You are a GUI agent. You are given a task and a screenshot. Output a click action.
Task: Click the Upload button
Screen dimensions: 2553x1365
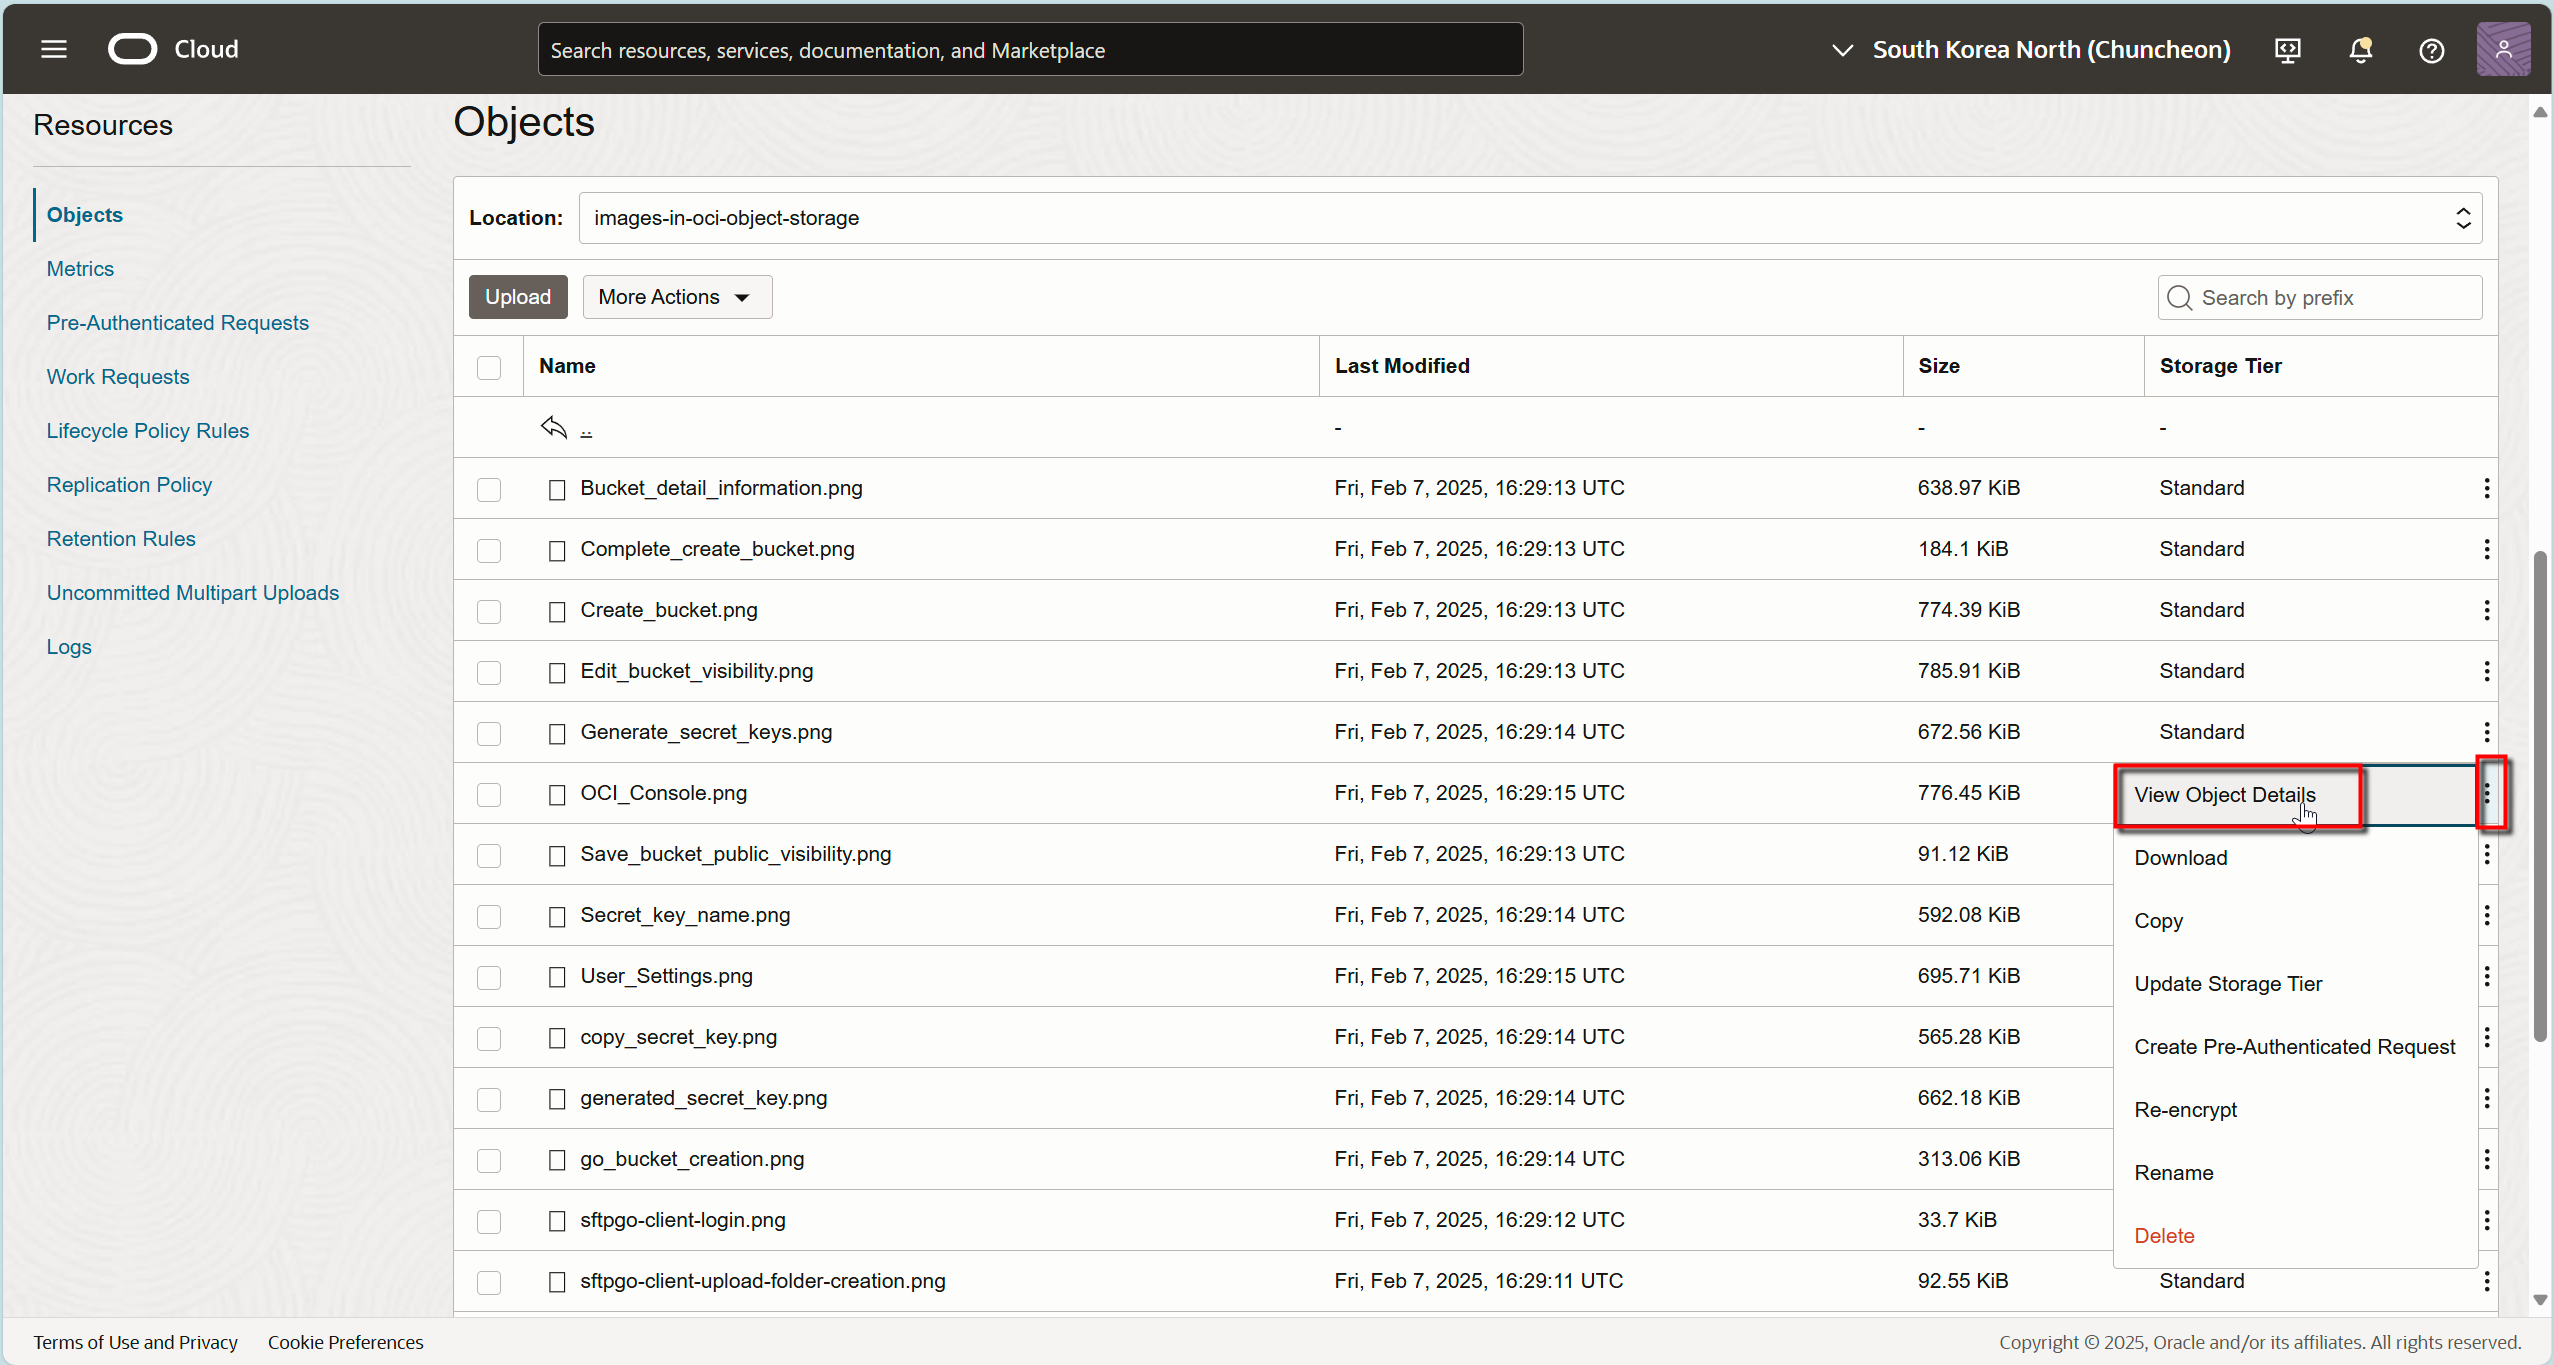pyautogui.click(x=518, y=297)
